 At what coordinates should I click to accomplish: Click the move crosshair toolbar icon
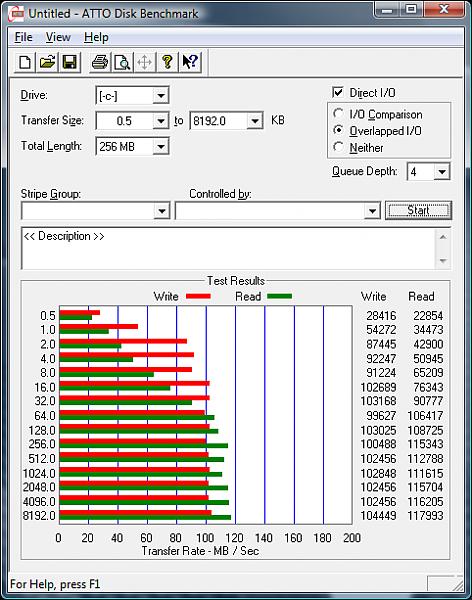(144, 62)
